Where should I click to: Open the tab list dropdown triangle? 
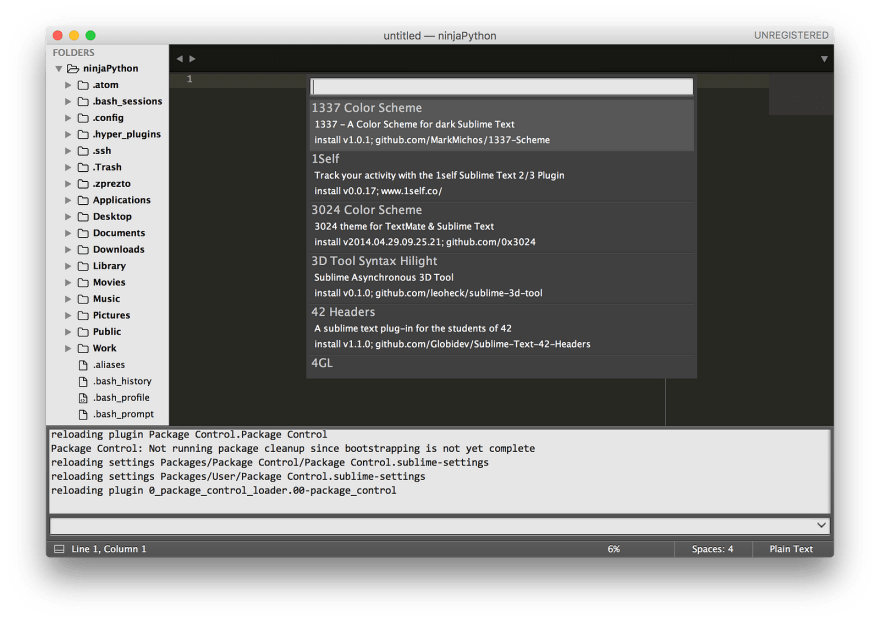824,59
